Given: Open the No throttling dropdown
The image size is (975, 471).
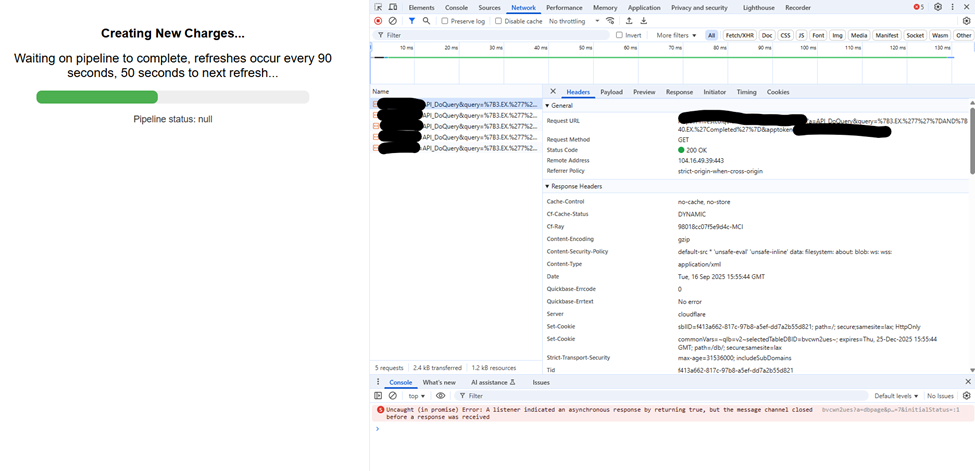Looking at the screenshot, I should pyautogui.click(x=571, y=21).
